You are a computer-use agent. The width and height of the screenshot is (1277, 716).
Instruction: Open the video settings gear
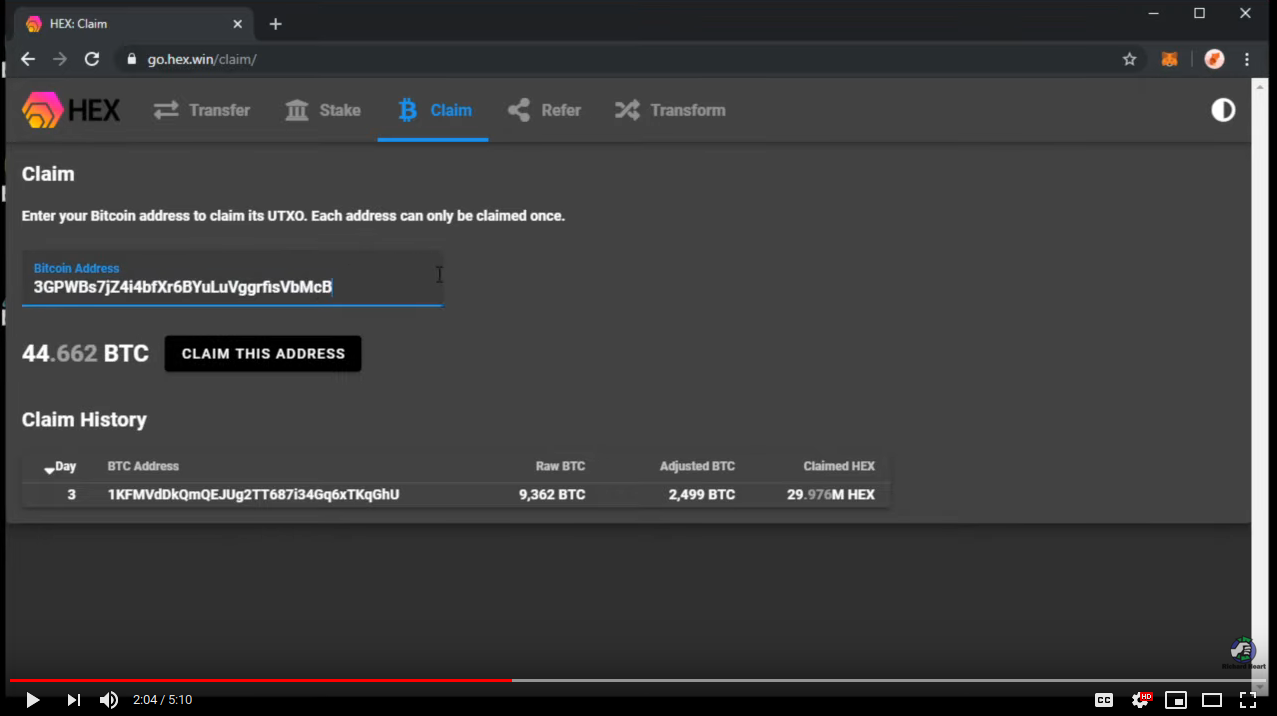click(x=1140, y=700)
